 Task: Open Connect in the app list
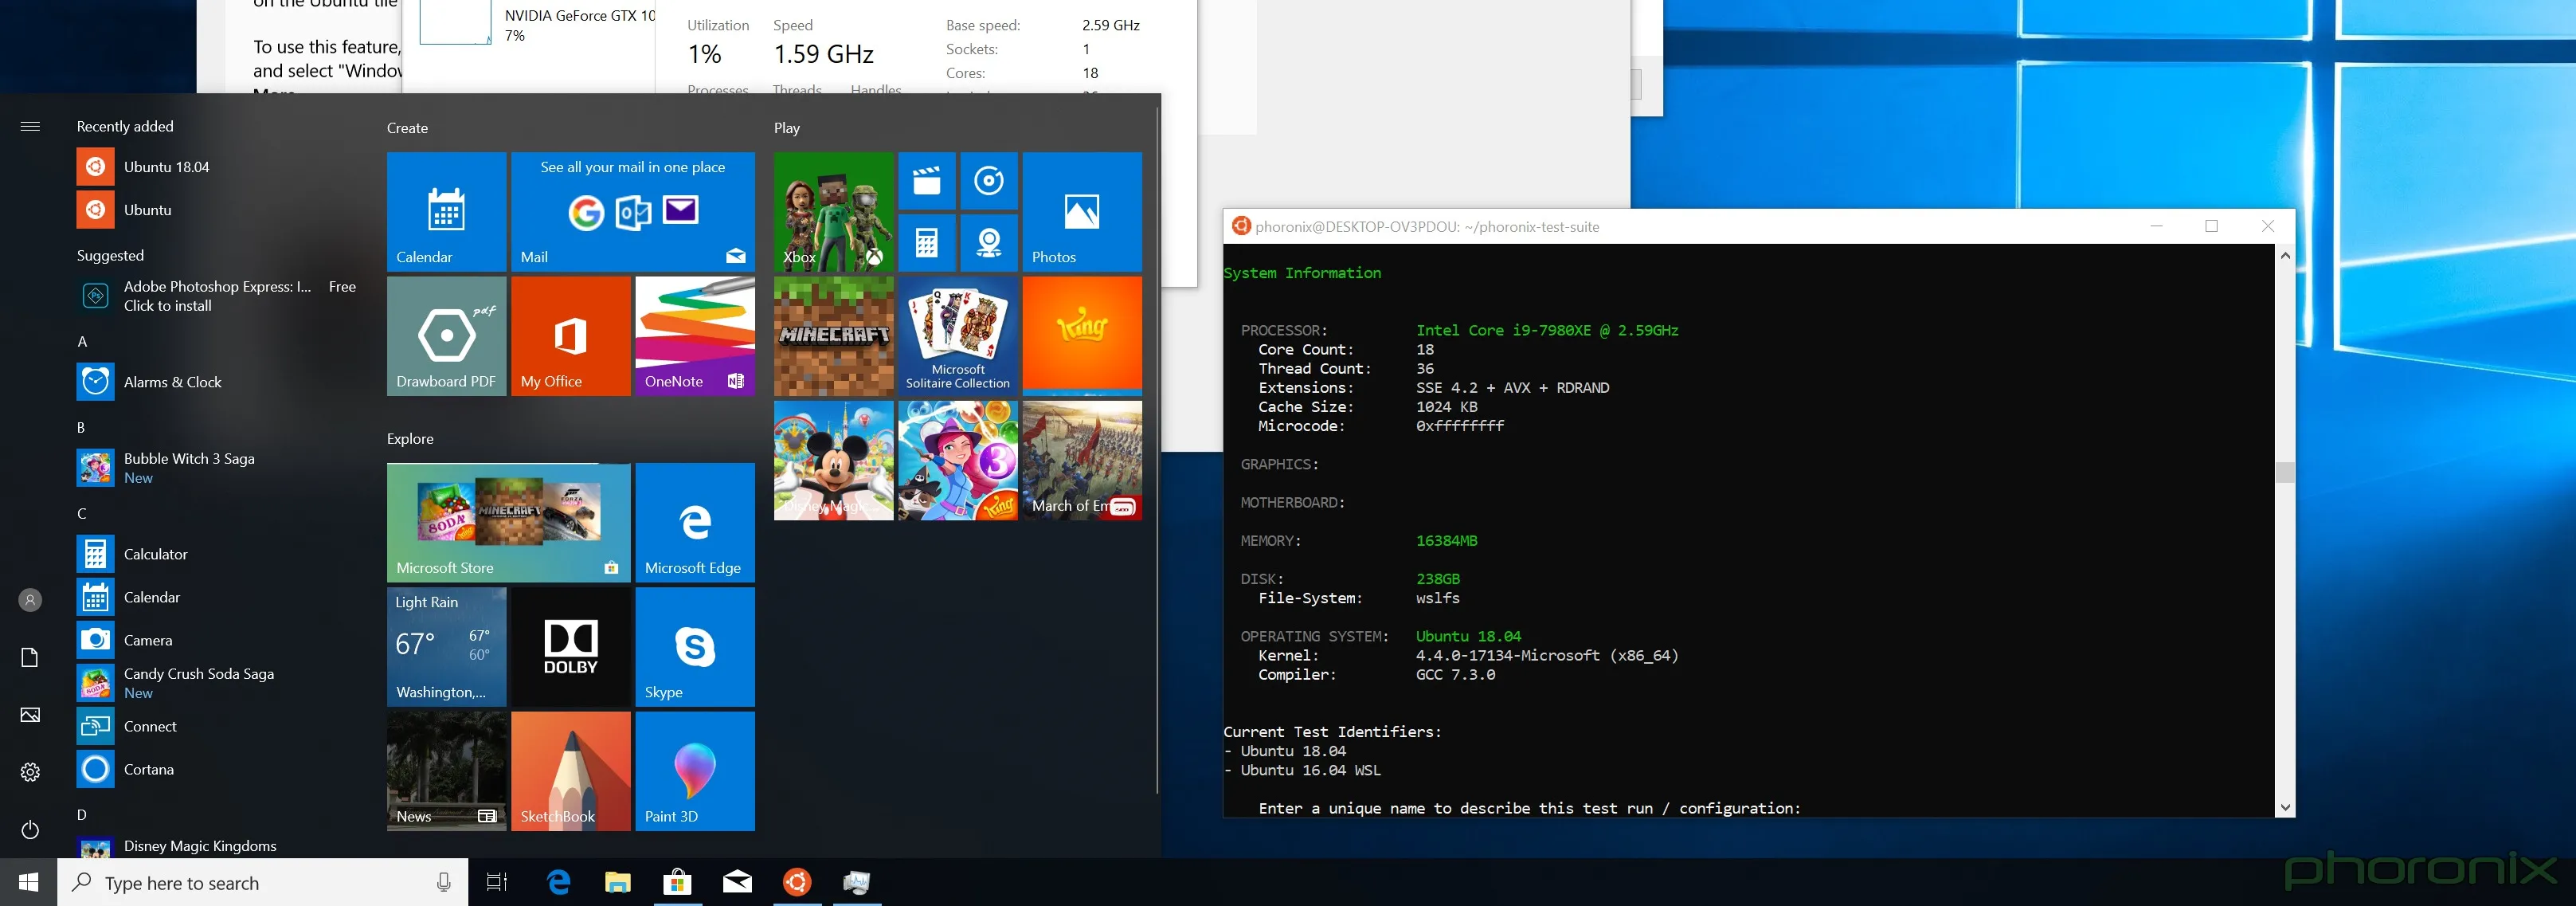[217, 726]
